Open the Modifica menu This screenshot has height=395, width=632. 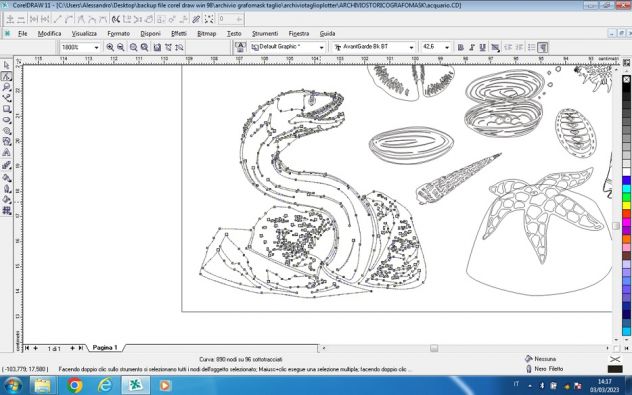click(50, 33)
